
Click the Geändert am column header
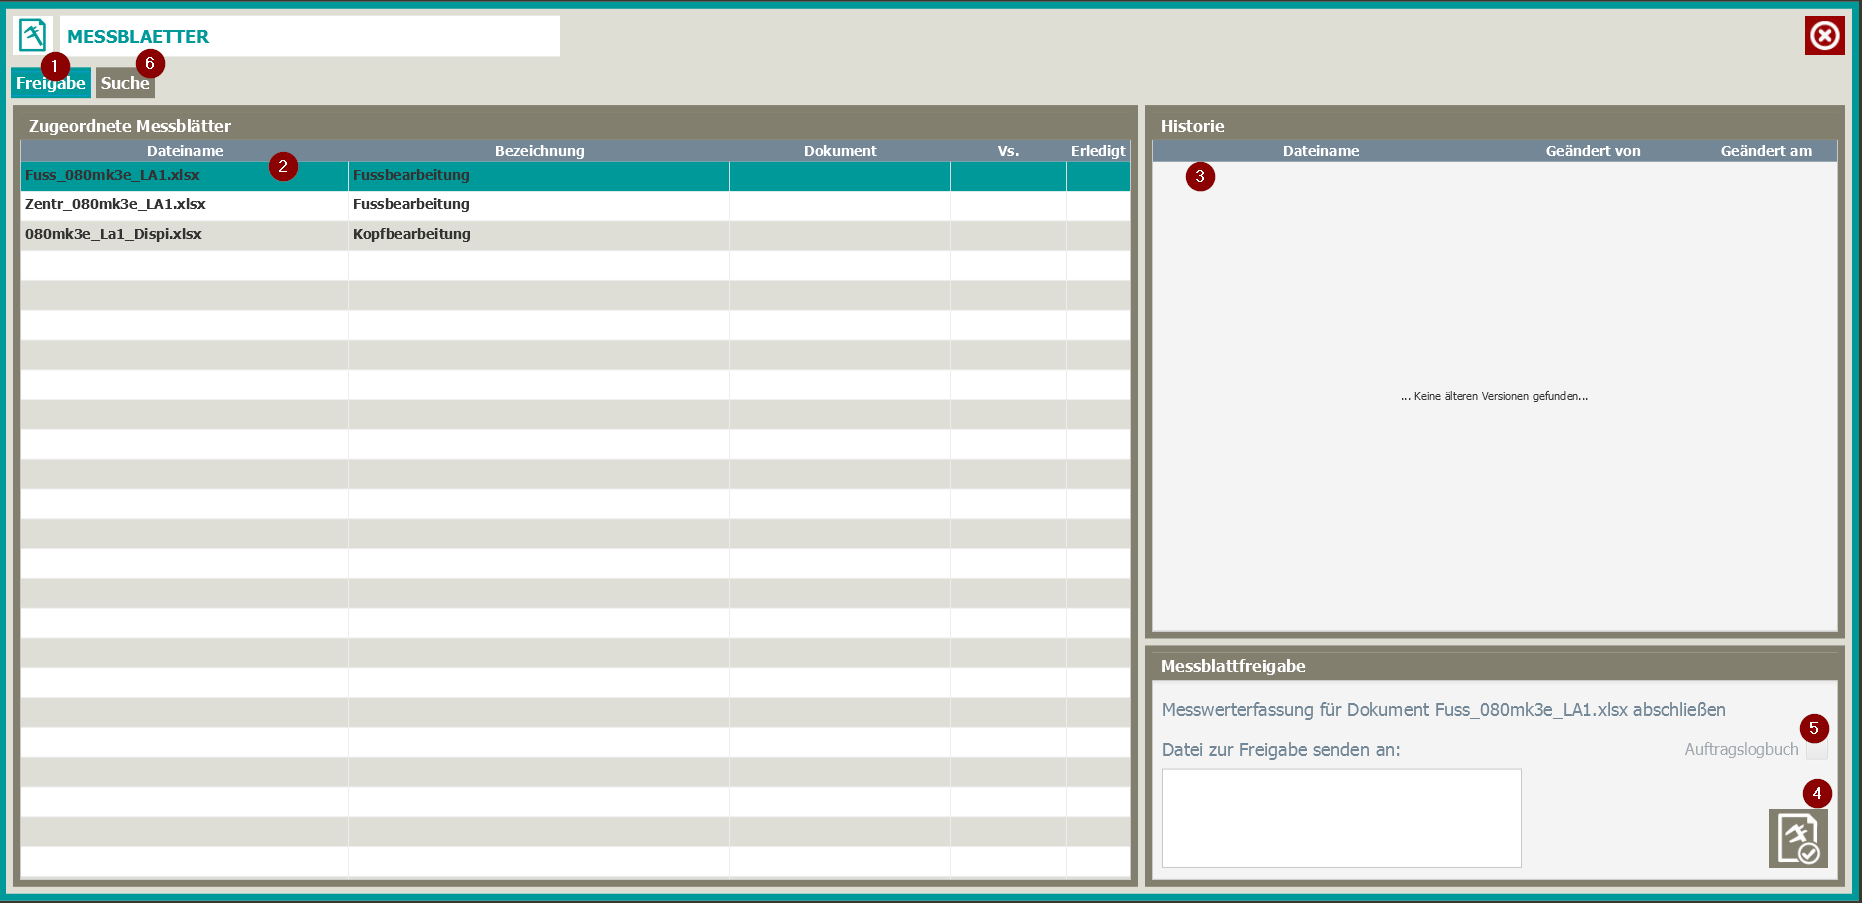coord(1765,151)
